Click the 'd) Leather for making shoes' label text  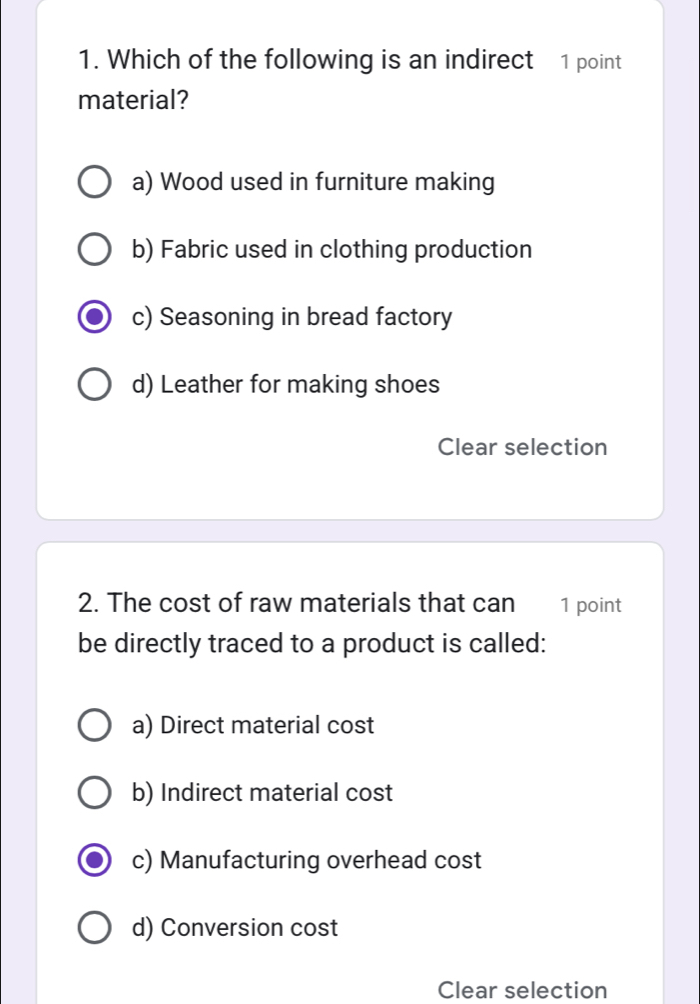coord(285,385)
